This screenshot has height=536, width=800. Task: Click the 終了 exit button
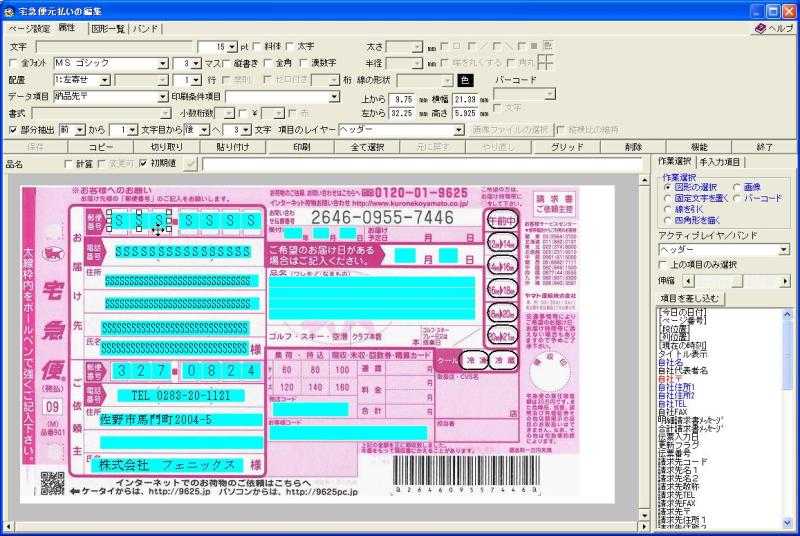(x=764, y=147)
